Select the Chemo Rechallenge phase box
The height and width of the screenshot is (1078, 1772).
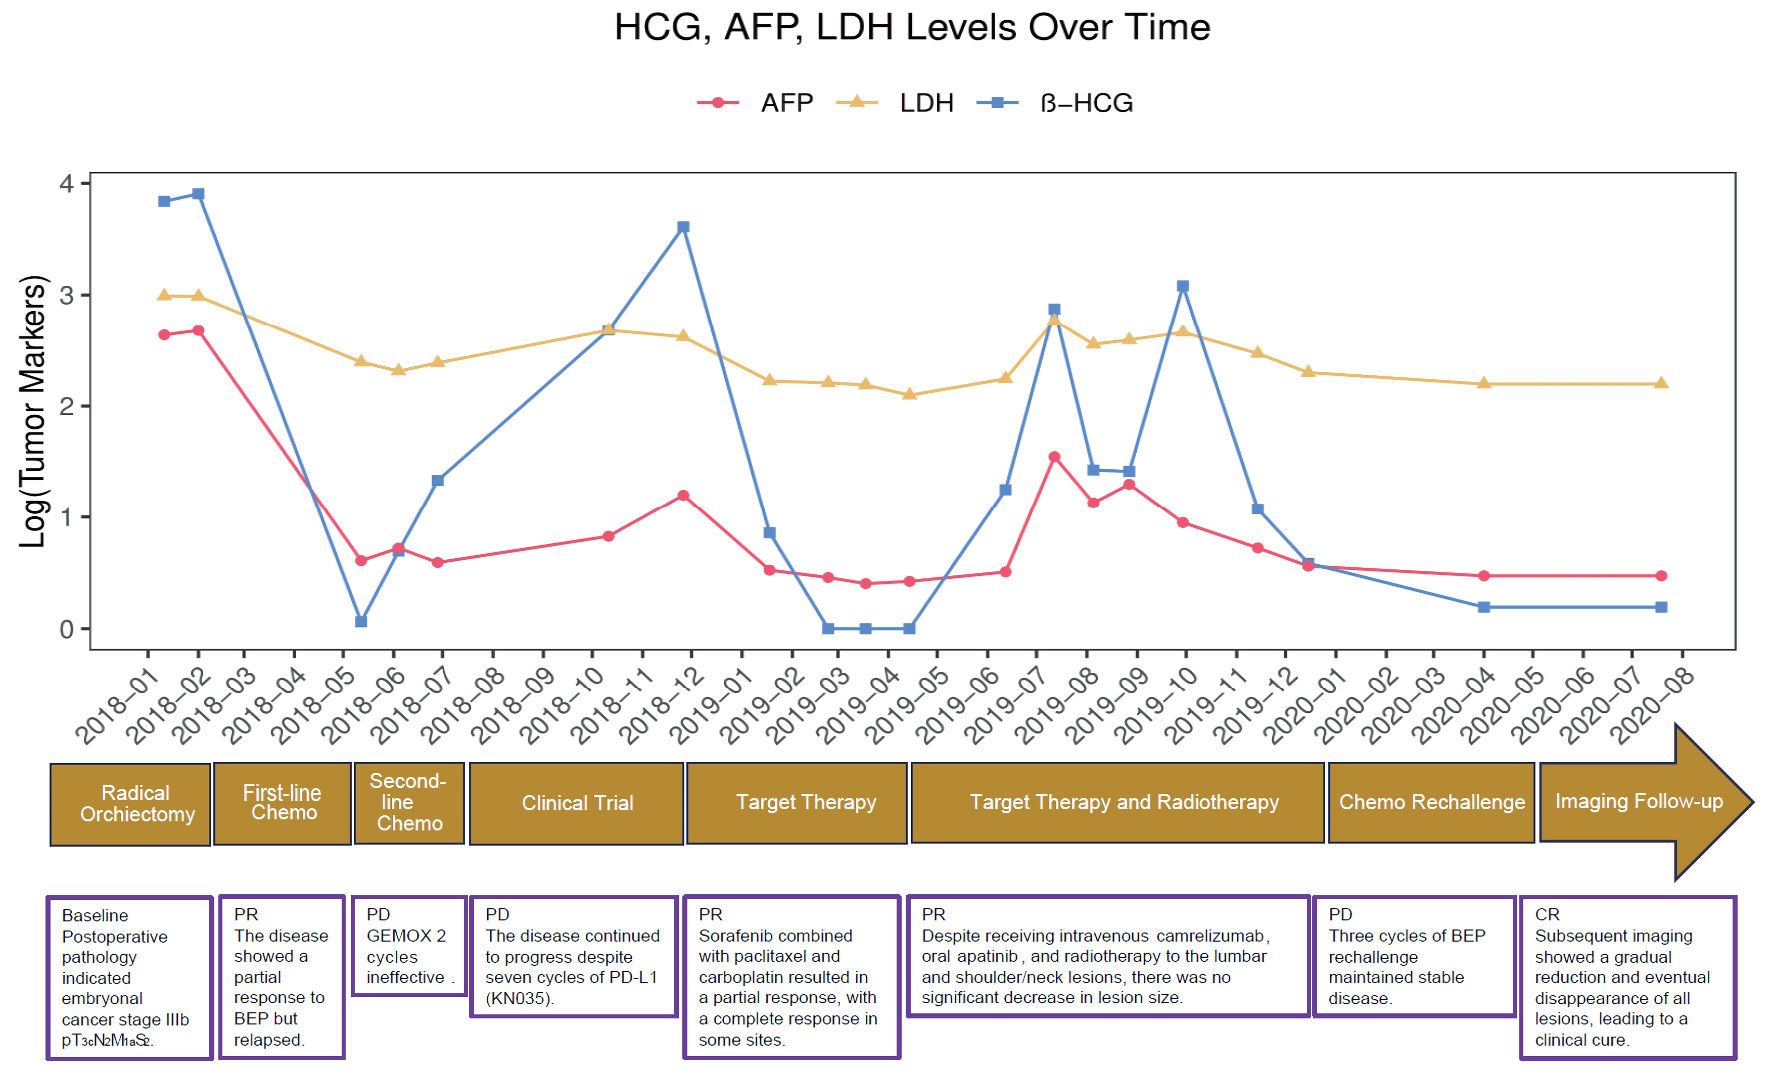pyautogui.click(x=1431, y=803)
